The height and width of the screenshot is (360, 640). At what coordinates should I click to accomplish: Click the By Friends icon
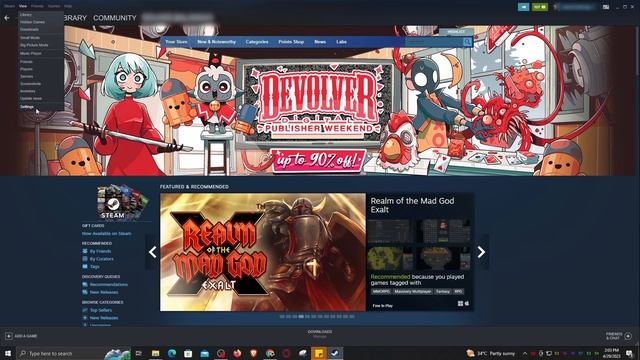[x=85, y=251]
